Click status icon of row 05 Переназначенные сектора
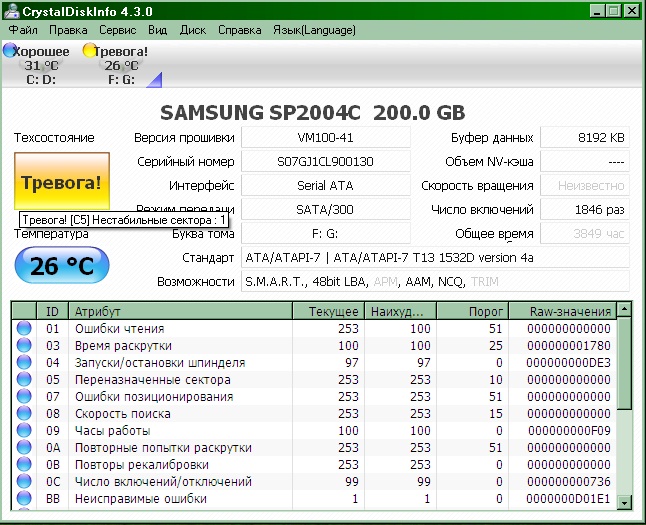 click(24, 379)
